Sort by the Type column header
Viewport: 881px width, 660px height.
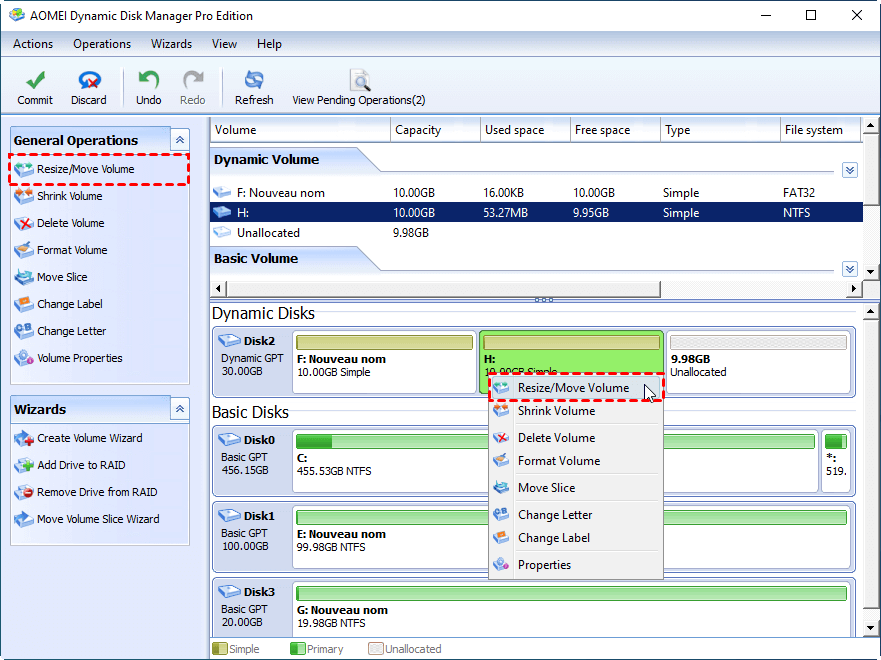pos(720,130)
